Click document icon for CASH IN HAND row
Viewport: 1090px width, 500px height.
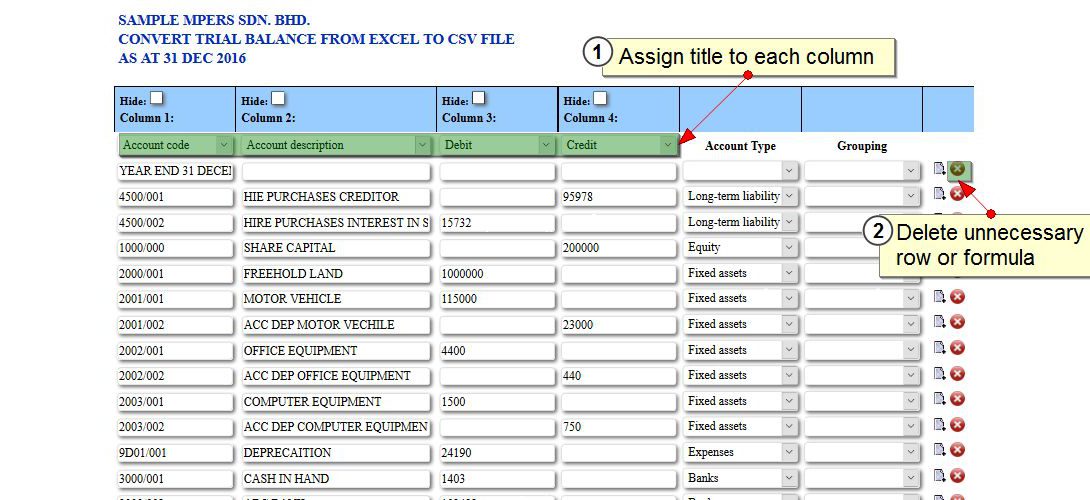tap(939, 476)
